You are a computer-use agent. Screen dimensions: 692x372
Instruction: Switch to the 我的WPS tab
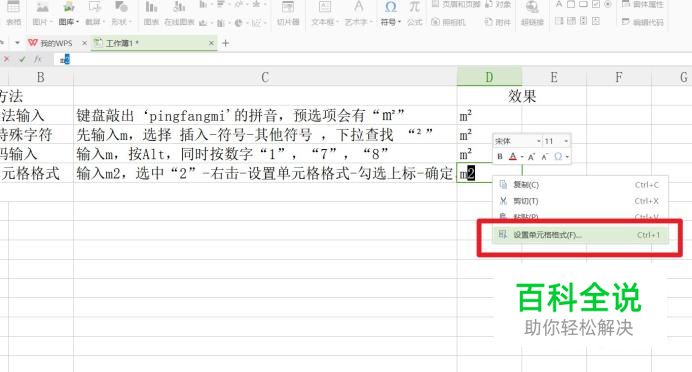(x=50, y=43)
